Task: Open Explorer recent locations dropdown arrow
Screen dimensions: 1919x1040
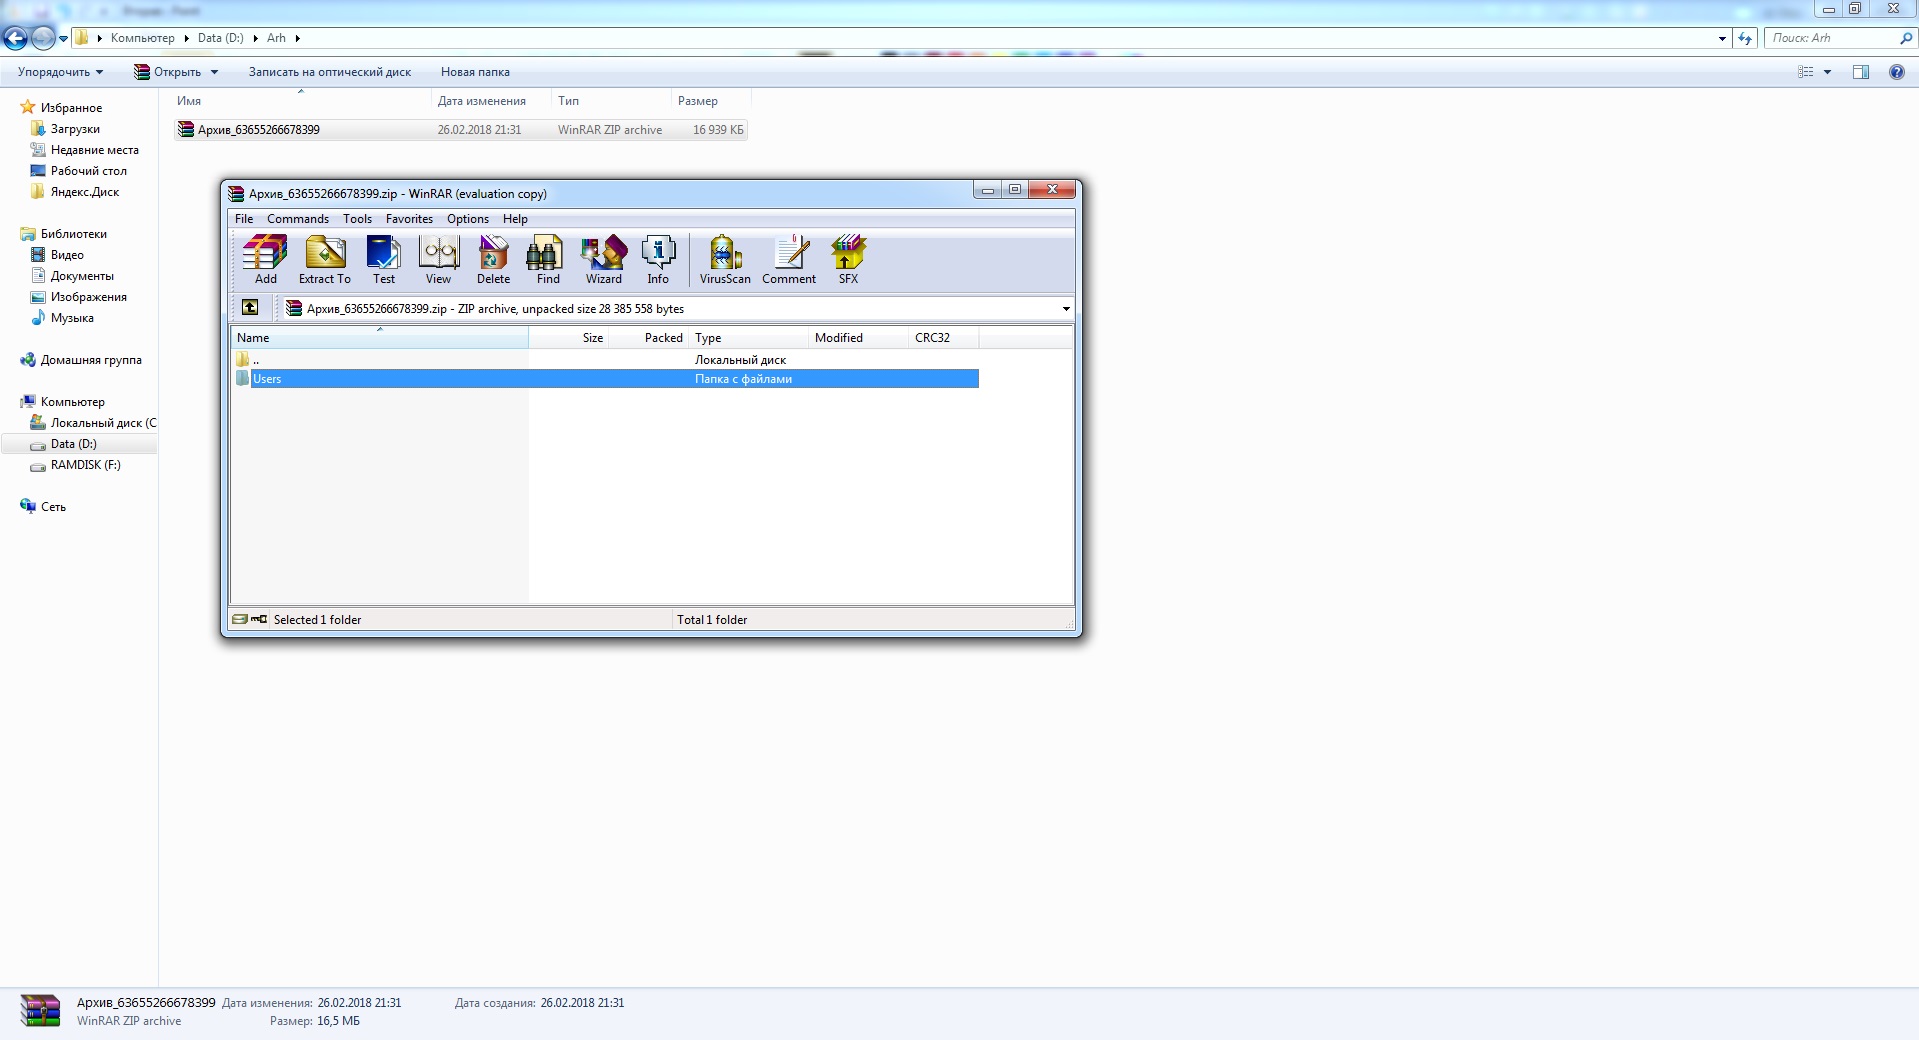Action: click(63, 39)
